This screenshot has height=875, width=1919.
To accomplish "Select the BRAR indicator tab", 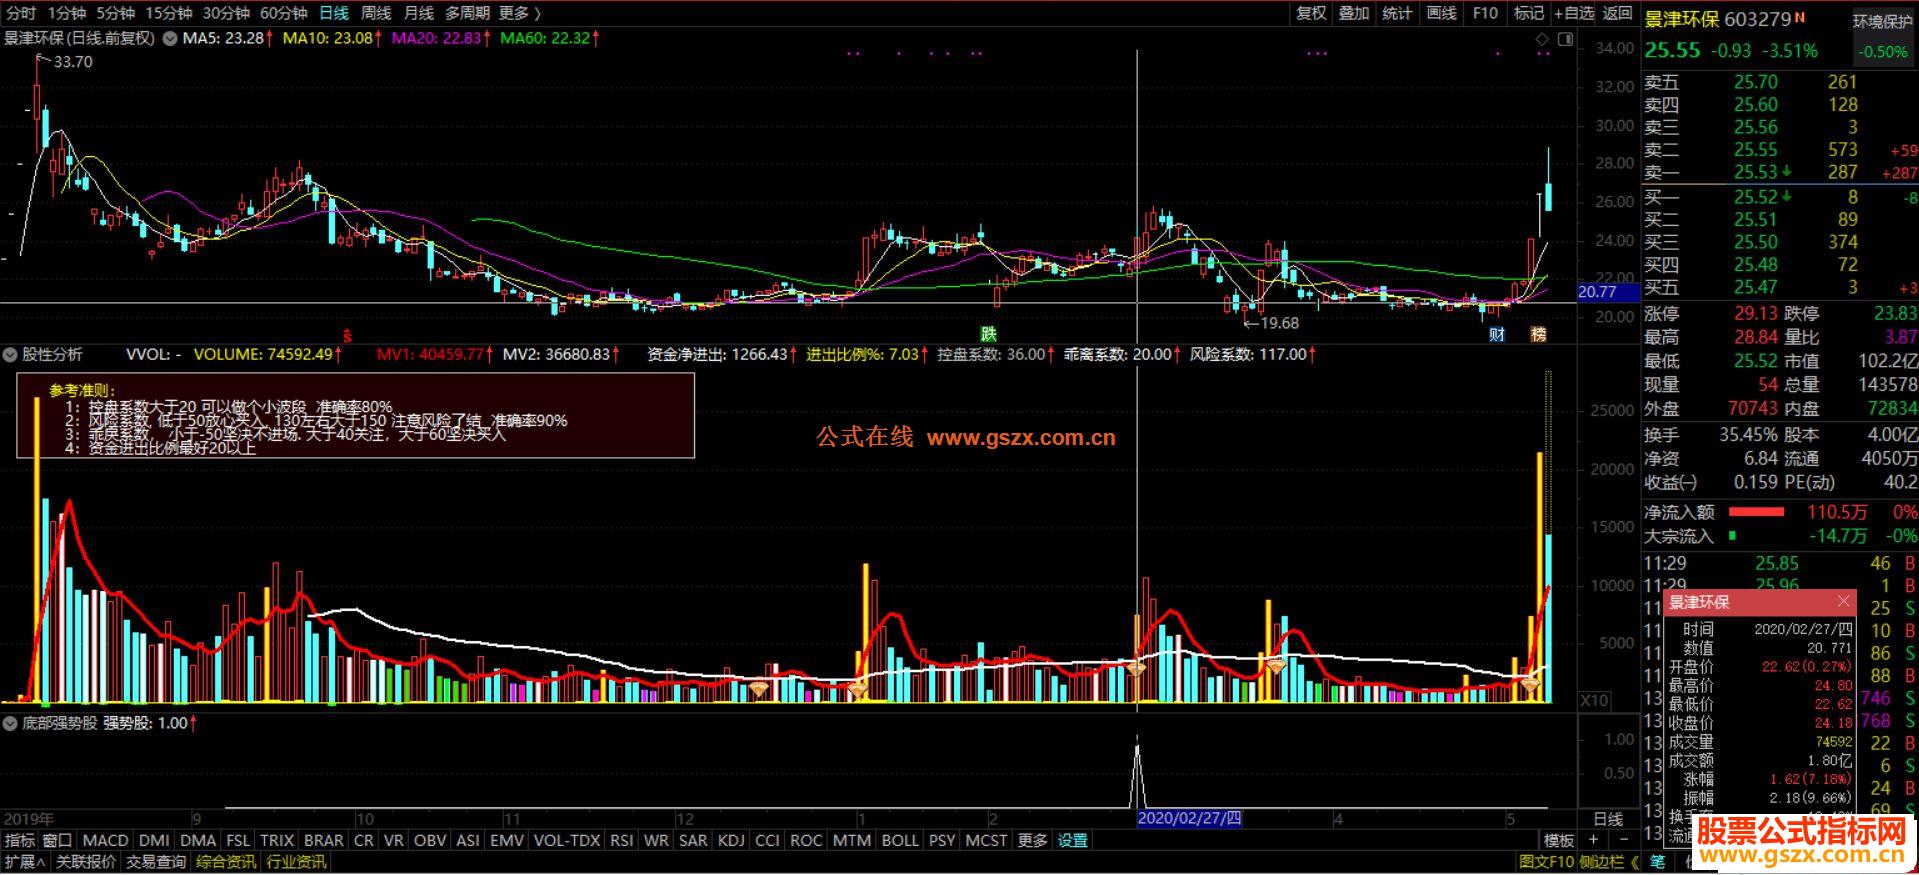I will point(324,840).
